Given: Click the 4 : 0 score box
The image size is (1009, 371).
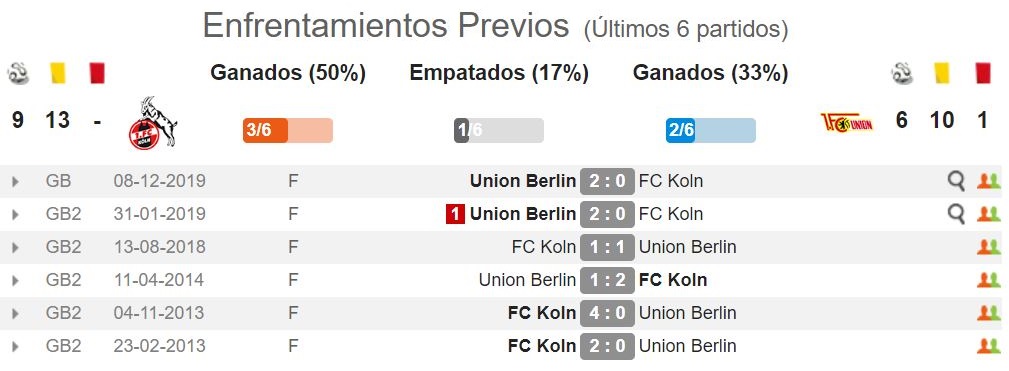Looking at the screenshot, I should (607, 313).
